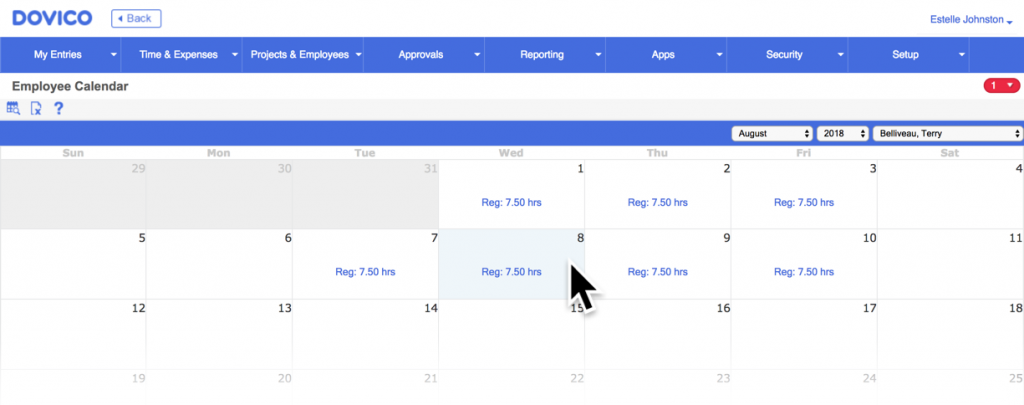Click the Sat column header

950,153
